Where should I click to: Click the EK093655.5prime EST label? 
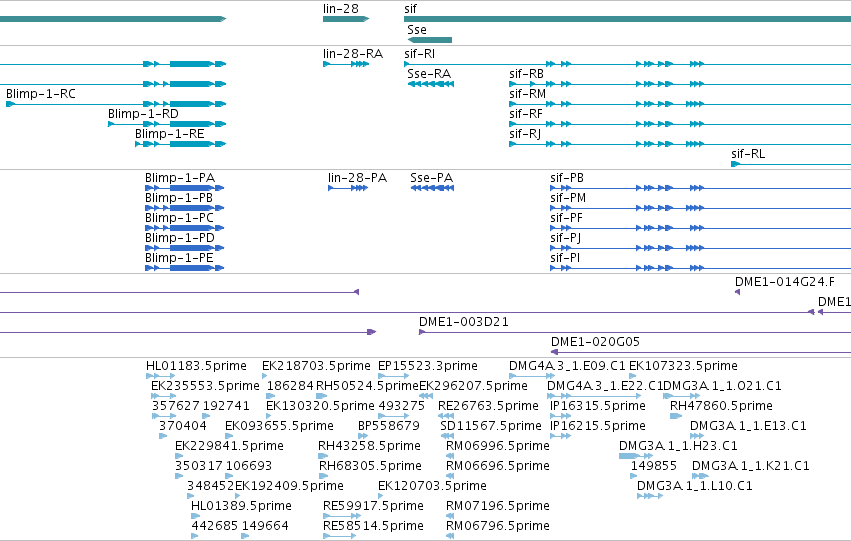pos(280,427)
